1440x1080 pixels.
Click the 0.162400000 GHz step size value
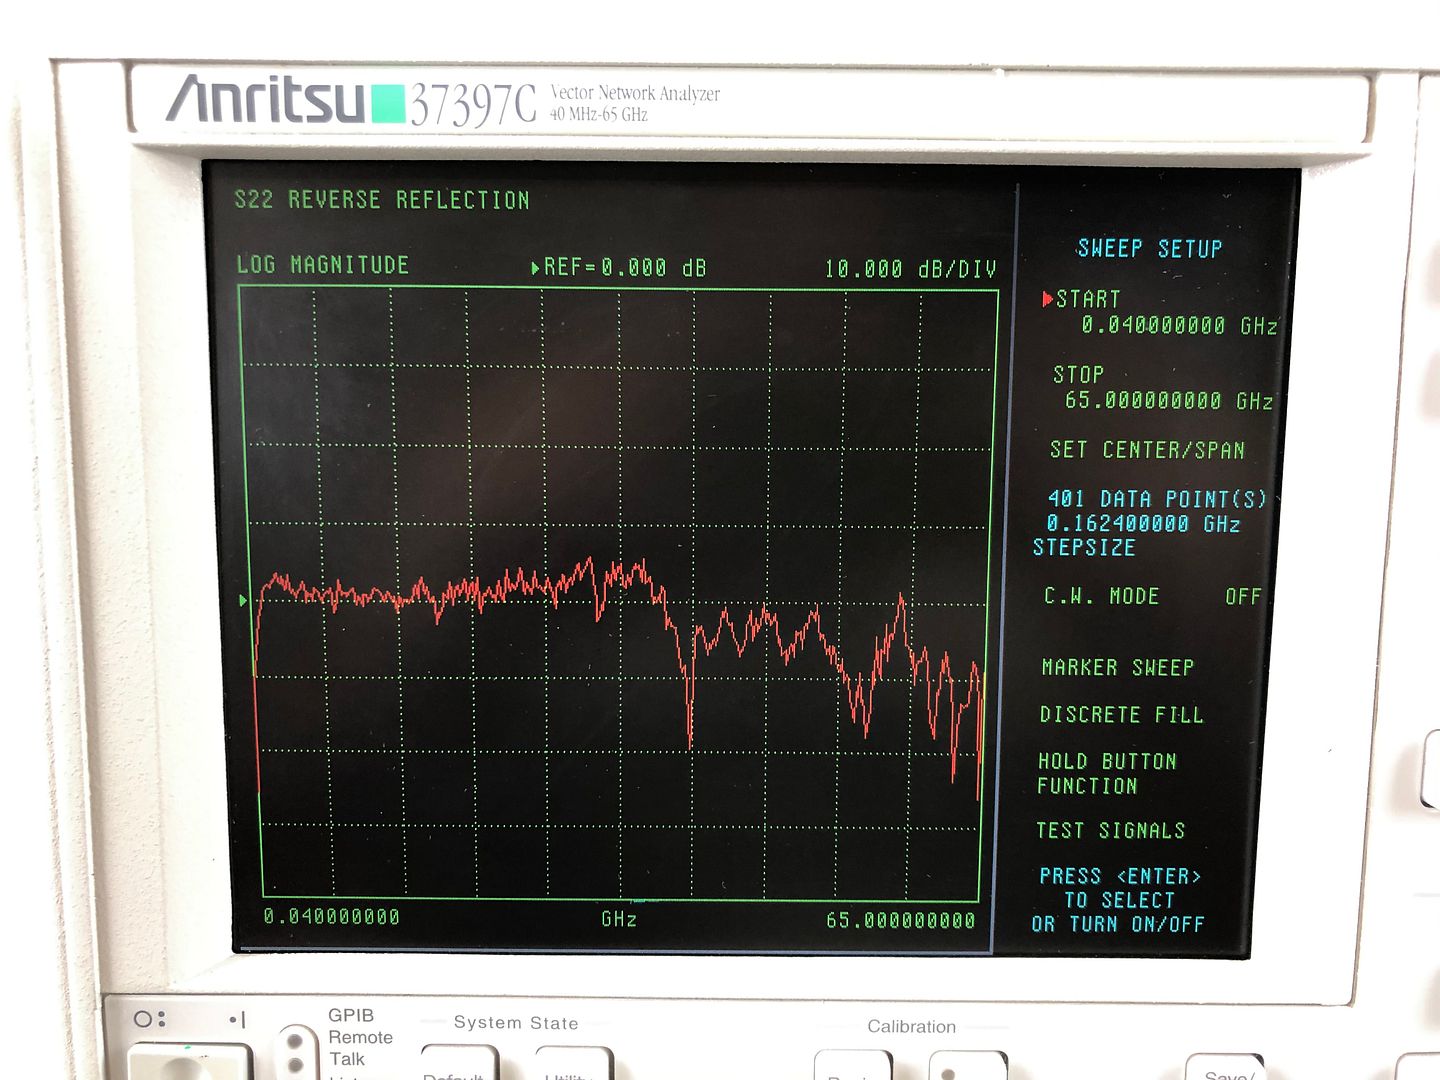point(1143,523)
